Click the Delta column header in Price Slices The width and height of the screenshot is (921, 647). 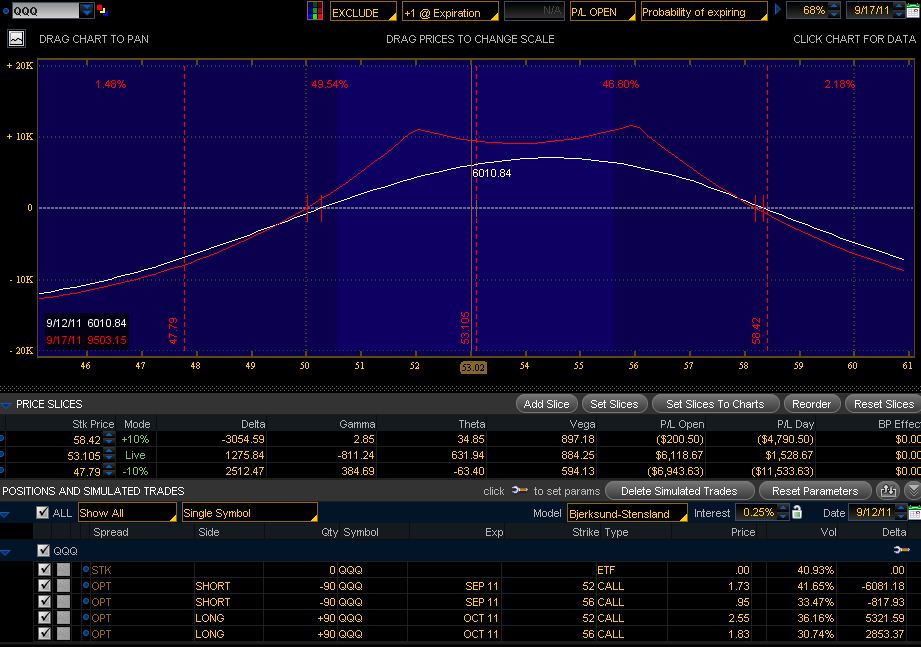pyautogui.click(x=253, y=423)
